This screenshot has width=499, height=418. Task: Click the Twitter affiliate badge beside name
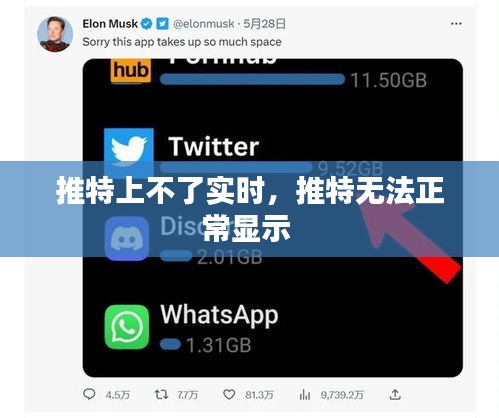pos(163,24)
